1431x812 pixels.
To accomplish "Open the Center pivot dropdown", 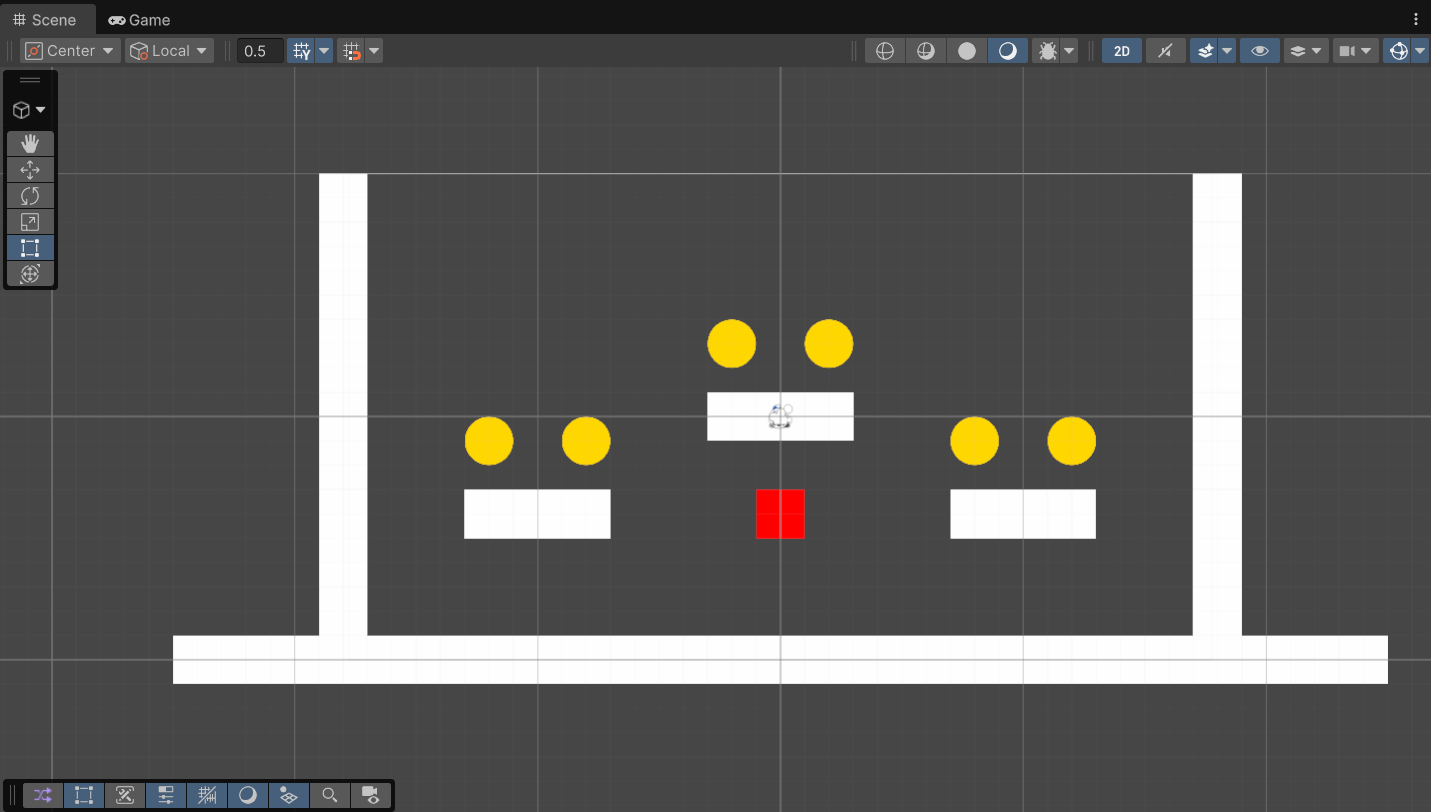I will click(69, 50).
